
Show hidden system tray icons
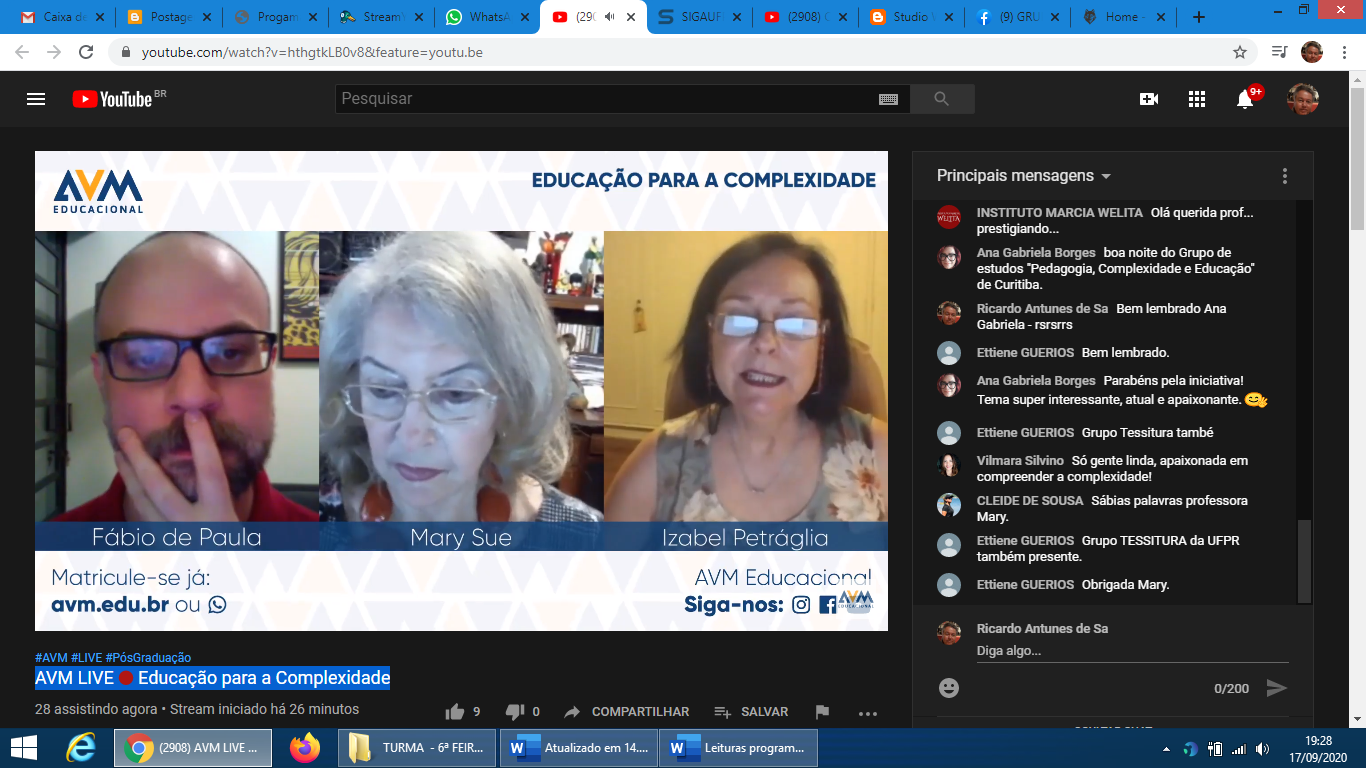click(x=1167, y=749)
